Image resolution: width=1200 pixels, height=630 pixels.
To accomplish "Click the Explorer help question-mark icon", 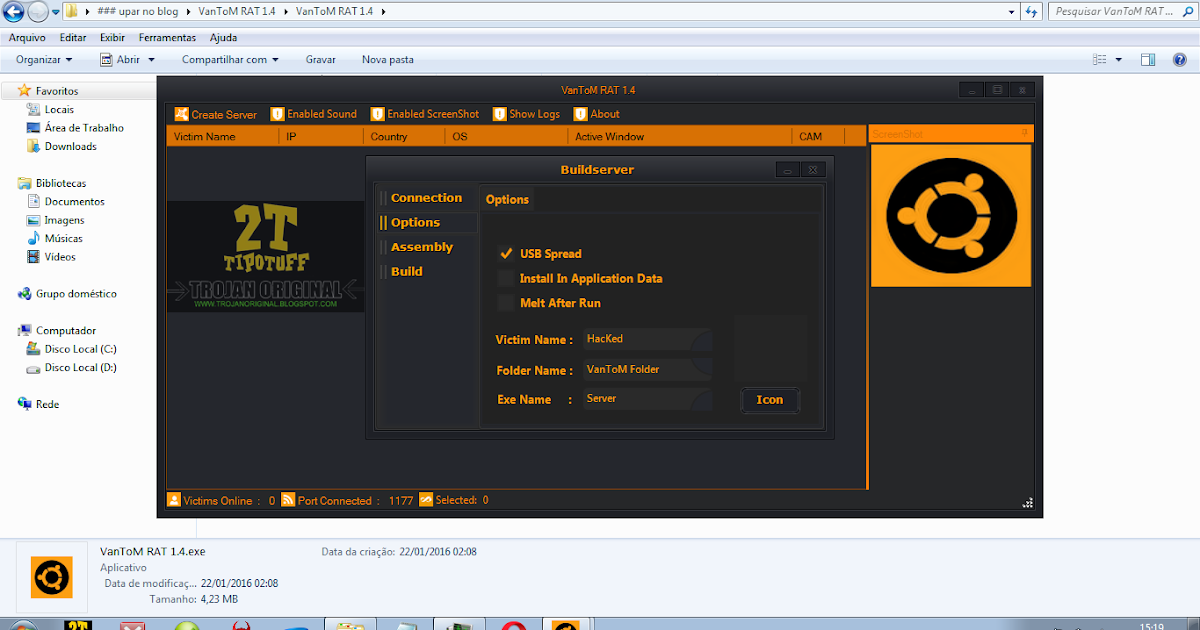I will click(x=1179, y=60).
